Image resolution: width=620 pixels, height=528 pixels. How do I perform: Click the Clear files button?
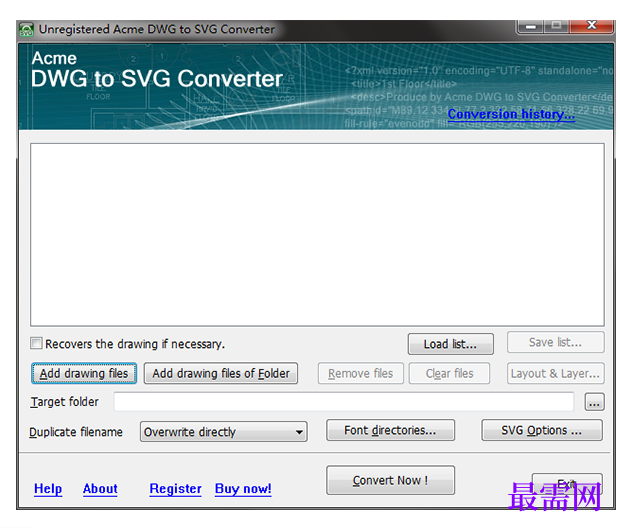coord(449,373)
